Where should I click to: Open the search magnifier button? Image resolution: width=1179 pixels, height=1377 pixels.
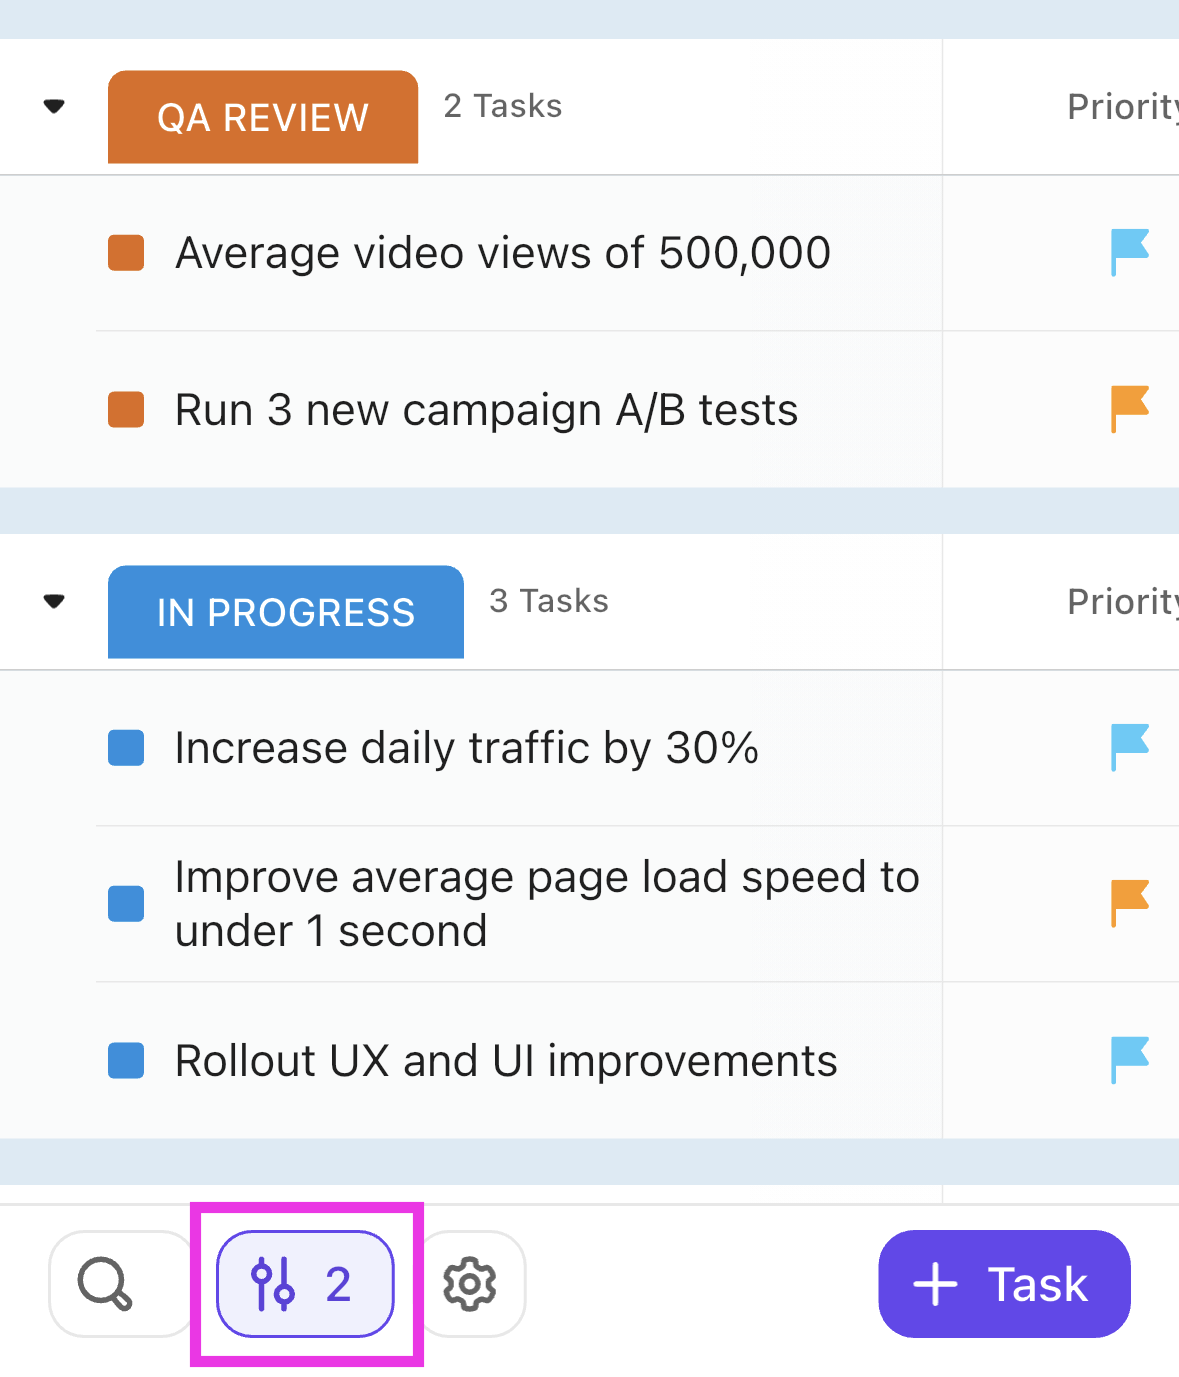click(x=105, y=1284)
